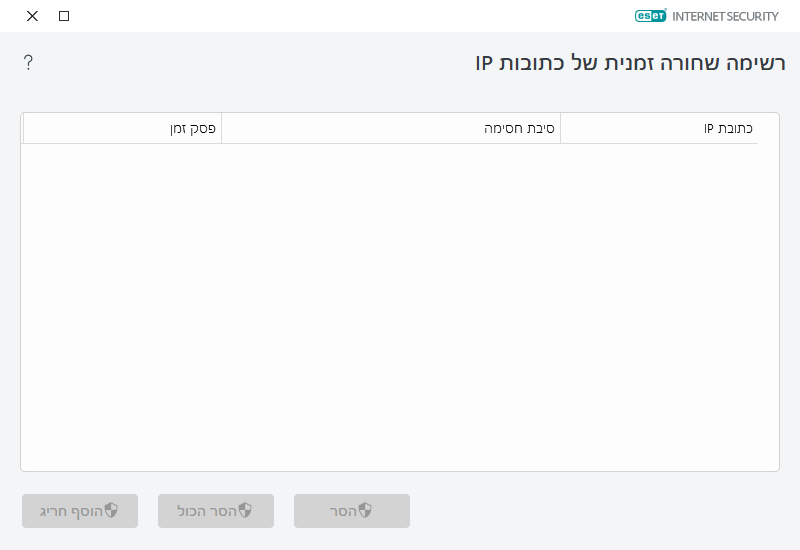Click the shield icon beside הסר הכול
The height and width of the screenshot is (550, 800).
(245, 511)
